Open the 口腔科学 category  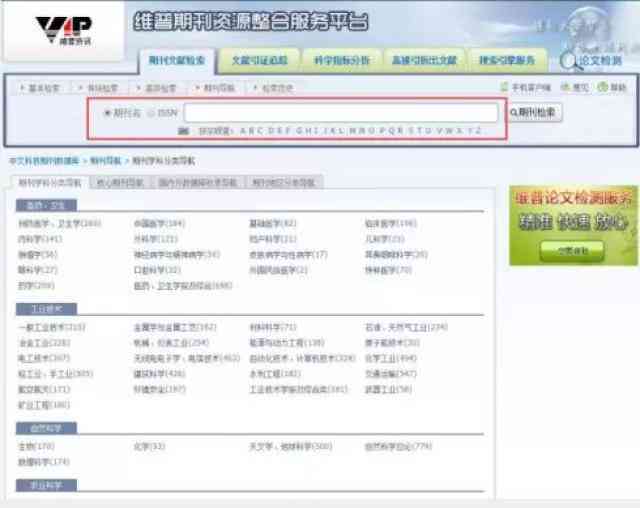tap(158, 270)
